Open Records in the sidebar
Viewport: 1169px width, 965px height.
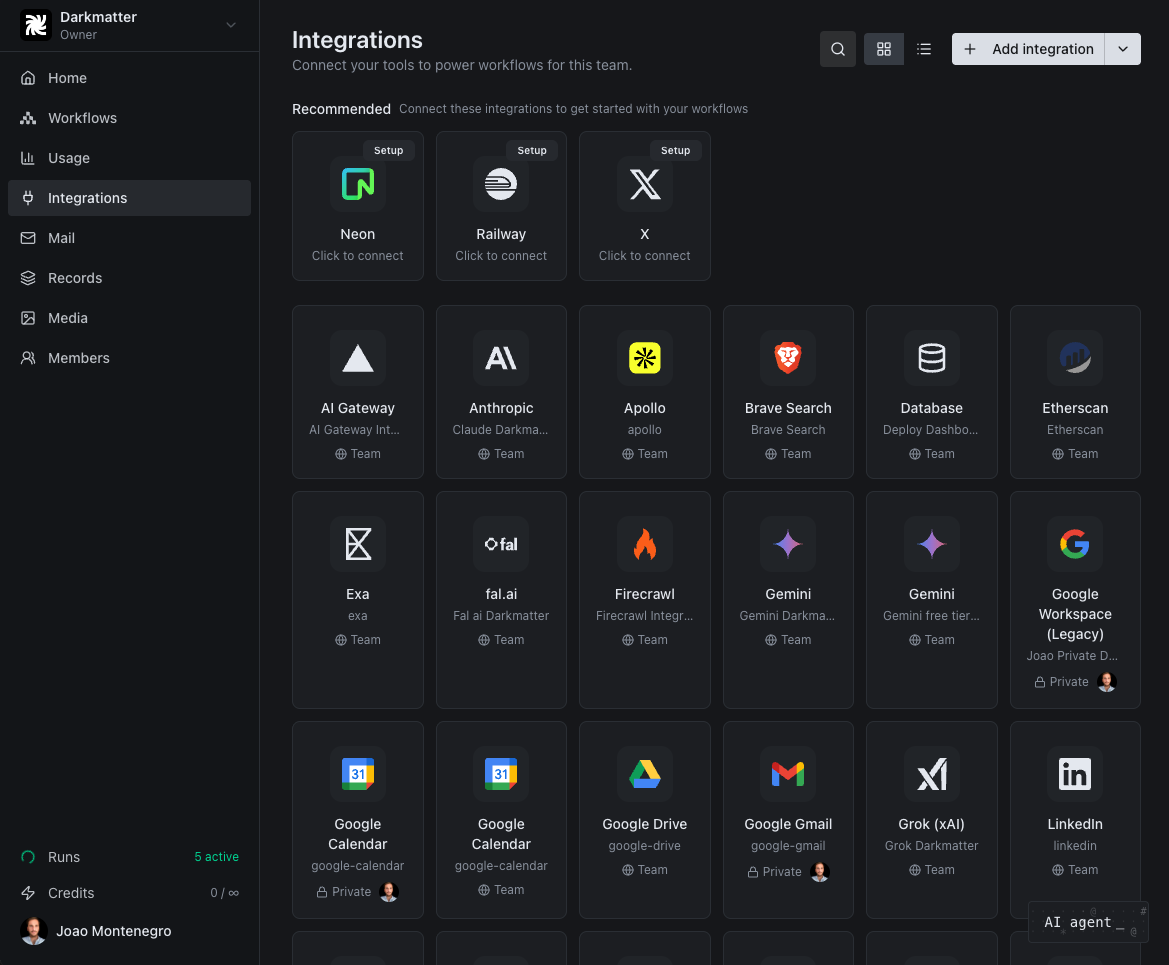point(129,278)
